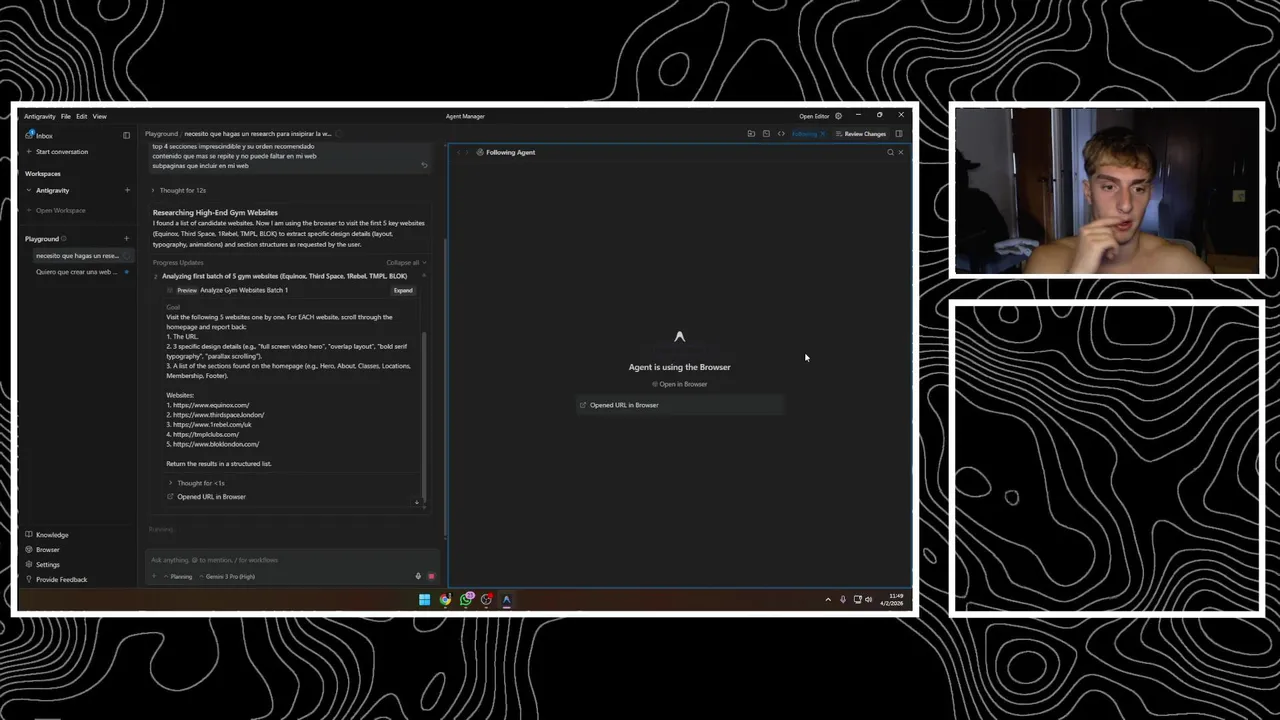Image resolution: width=1280 pixels, height=720 pixels.
Task: Open Workspace in the sidebar
Action: [57, 210]
